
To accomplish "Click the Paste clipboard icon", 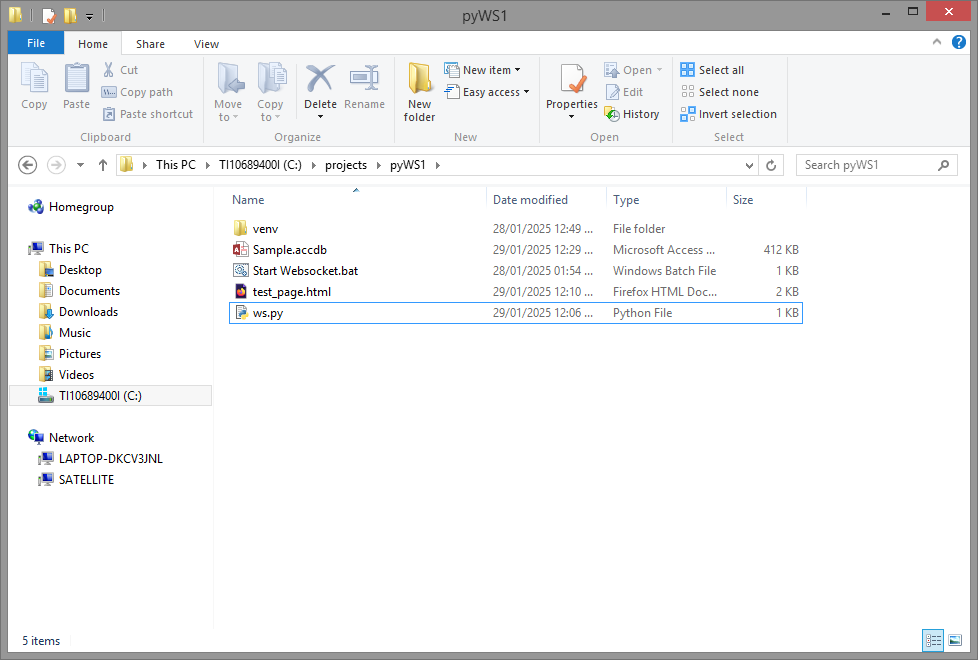I will [77, 79].
